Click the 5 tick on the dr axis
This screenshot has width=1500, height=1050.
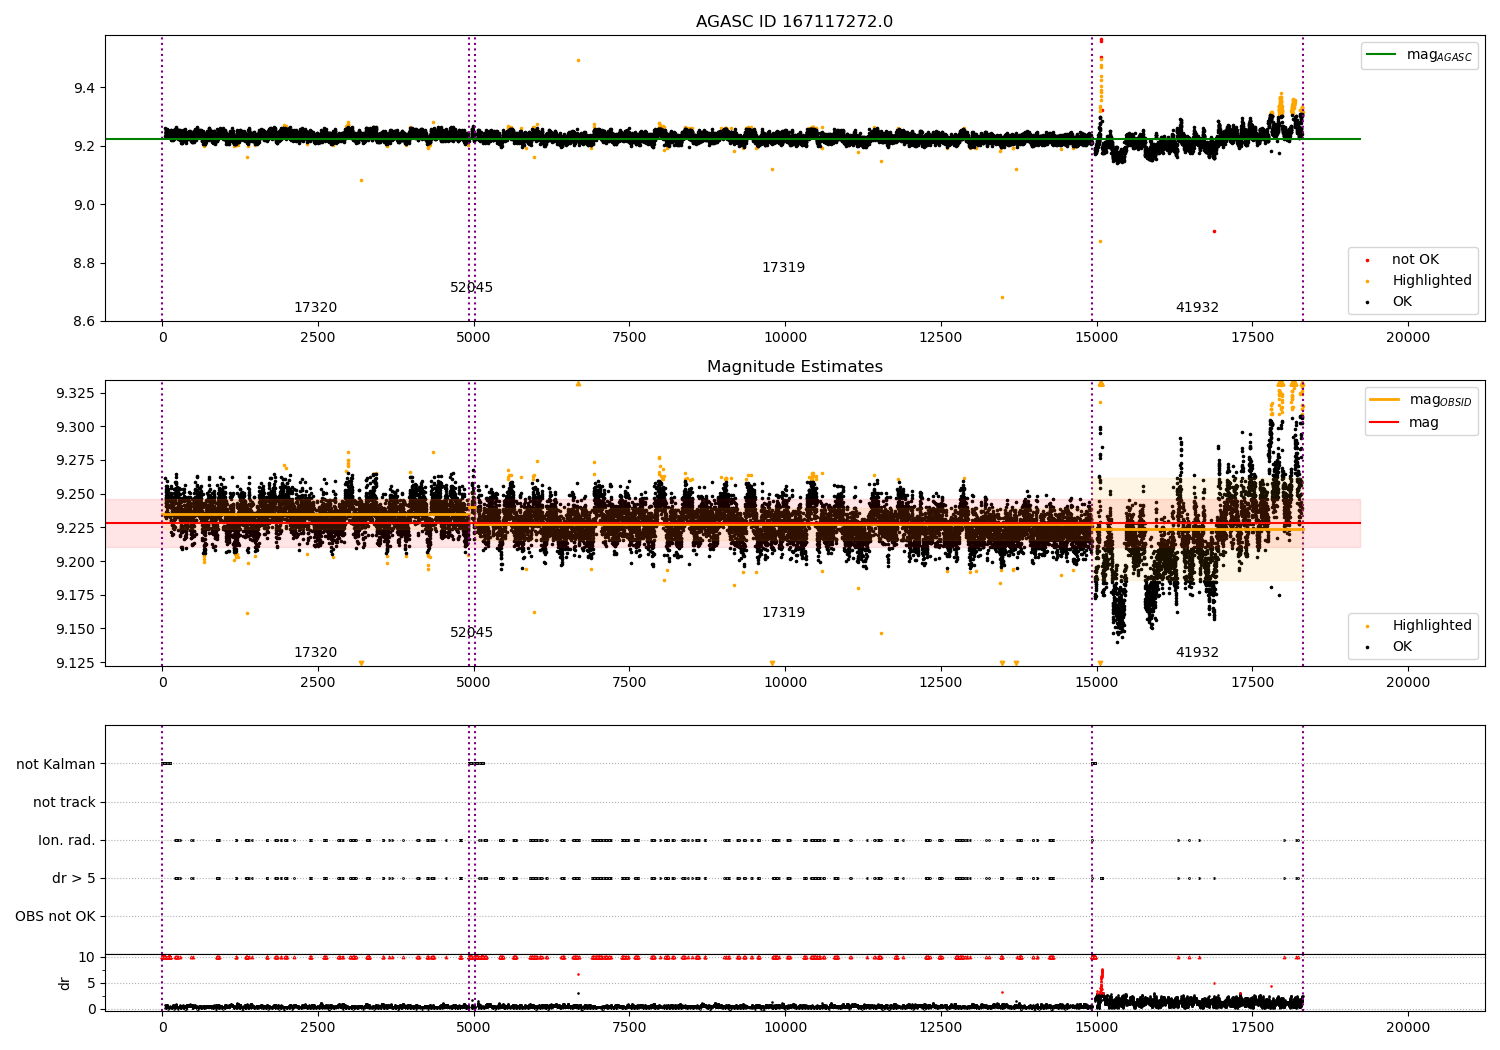91,983
